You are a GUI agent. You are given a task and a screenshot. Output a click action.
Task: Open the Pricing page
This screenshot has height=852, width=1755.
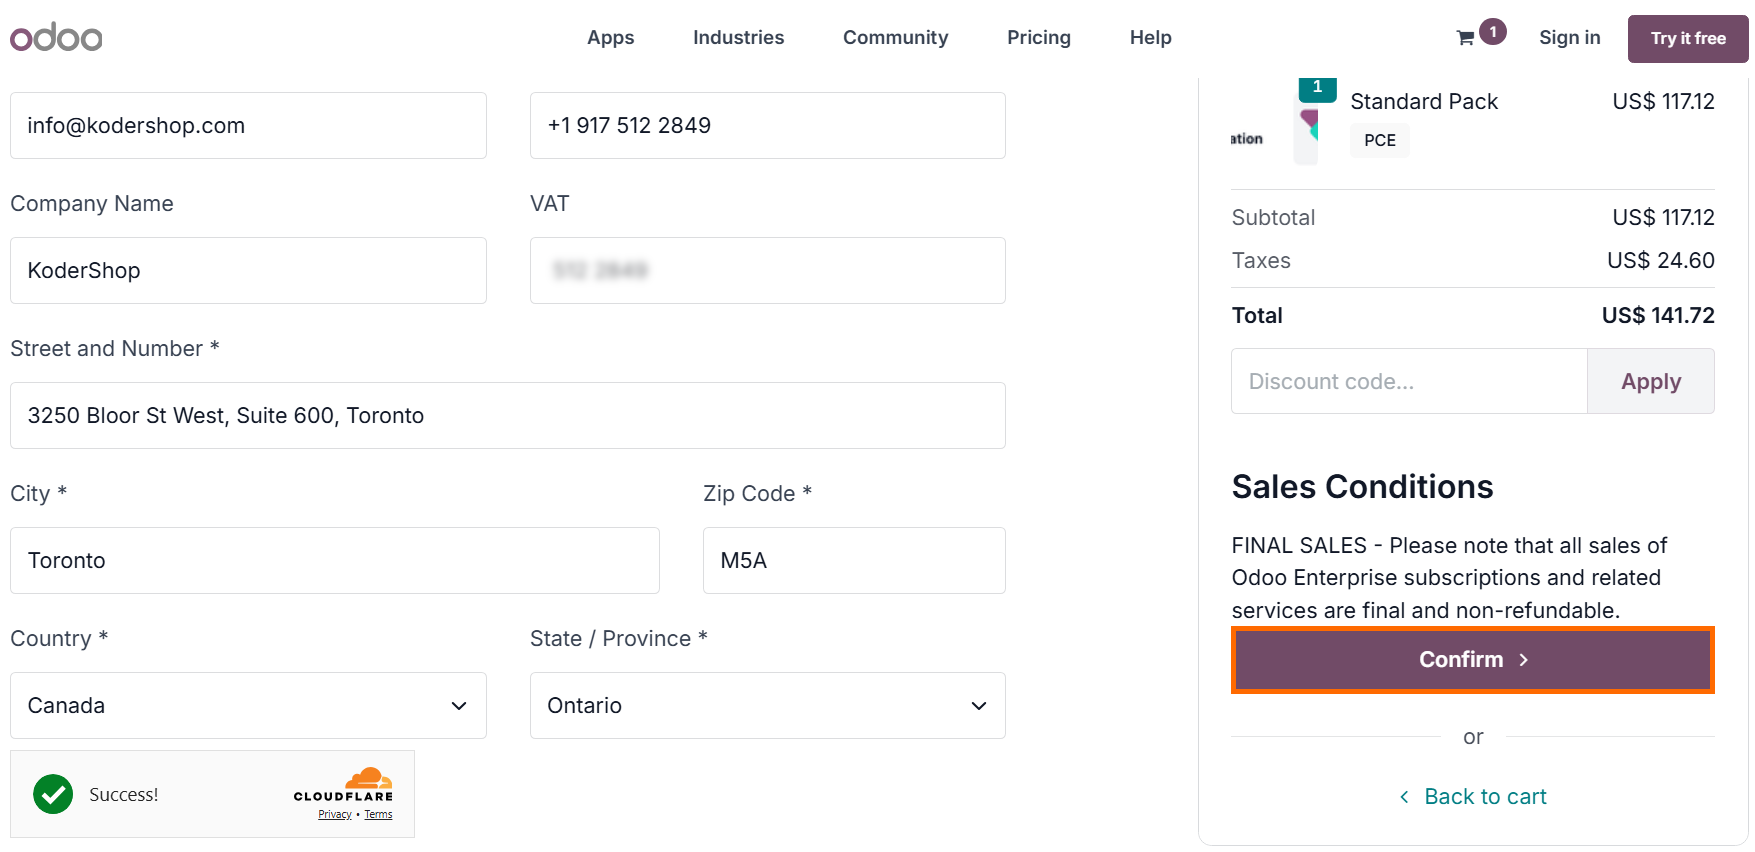point(1038,38)
